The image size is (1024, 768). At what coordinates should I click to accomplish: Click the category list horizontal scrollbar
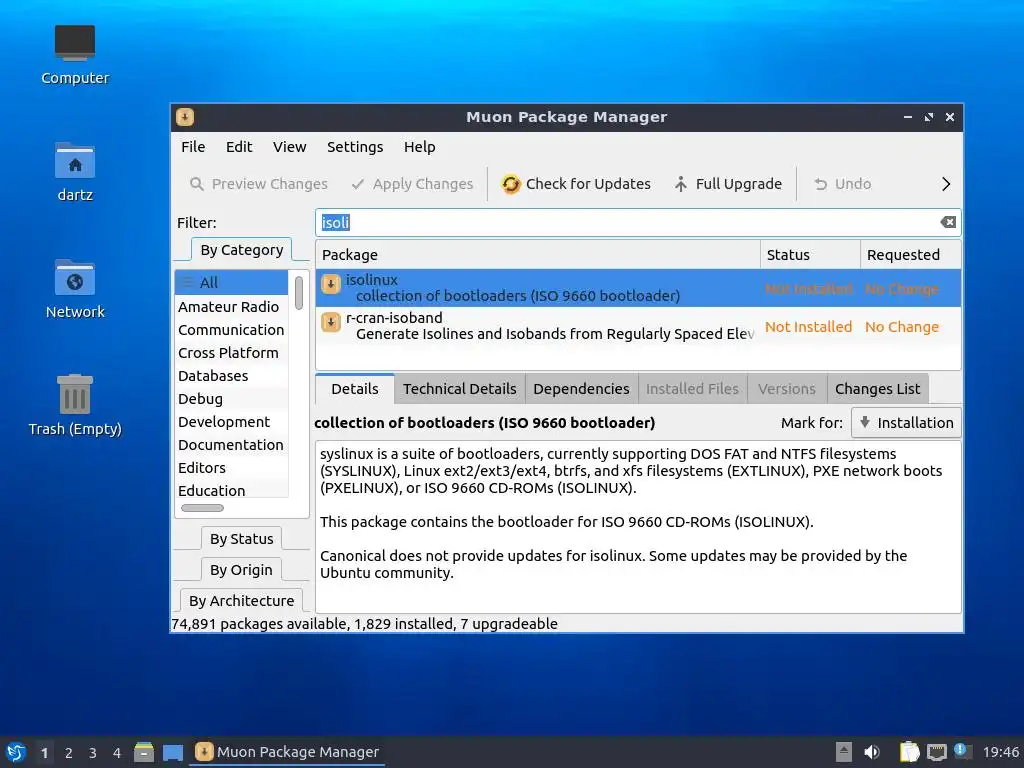click(x=202, y=508)
